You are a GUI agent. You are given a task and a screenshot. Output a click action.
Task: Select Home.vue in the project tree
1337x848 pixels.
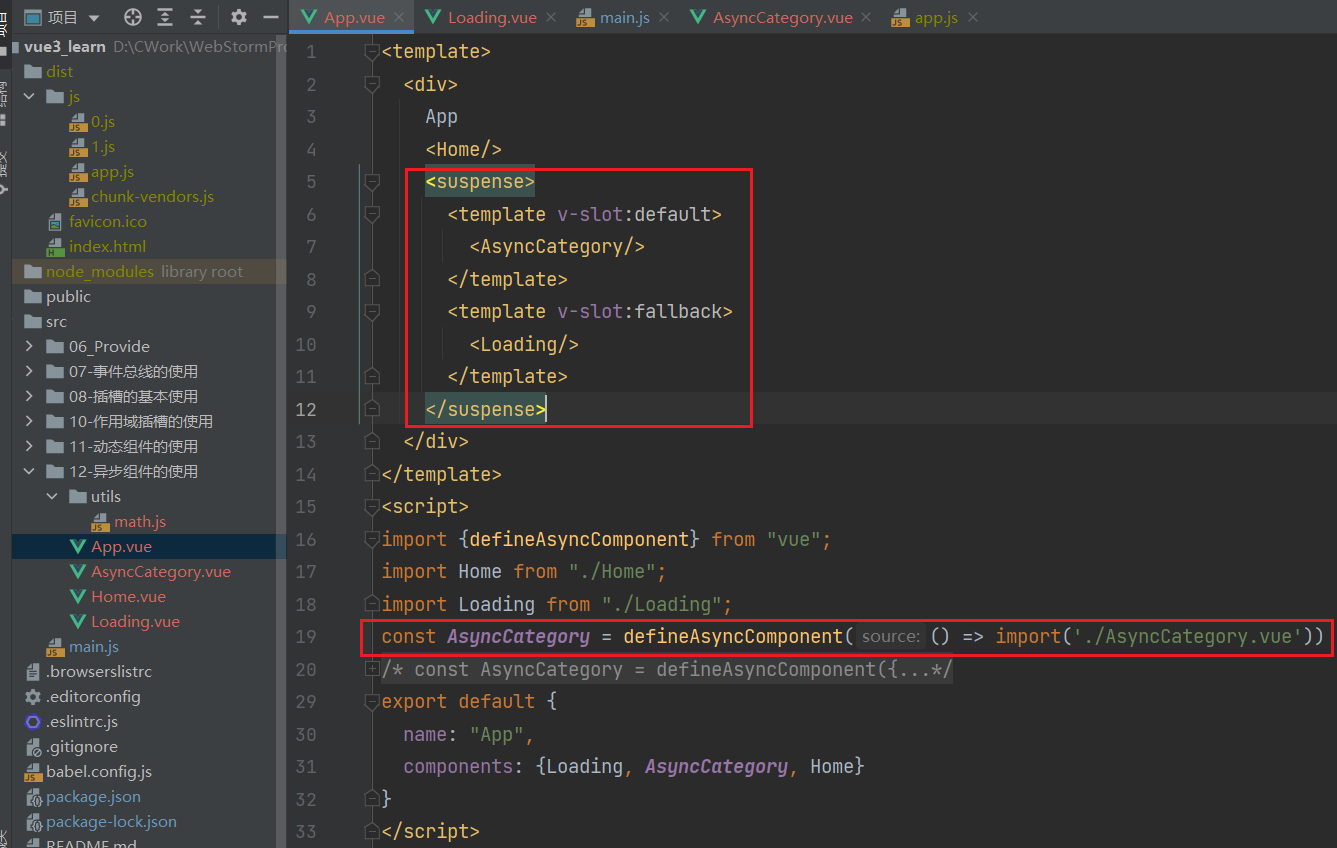tap(128, 596)
